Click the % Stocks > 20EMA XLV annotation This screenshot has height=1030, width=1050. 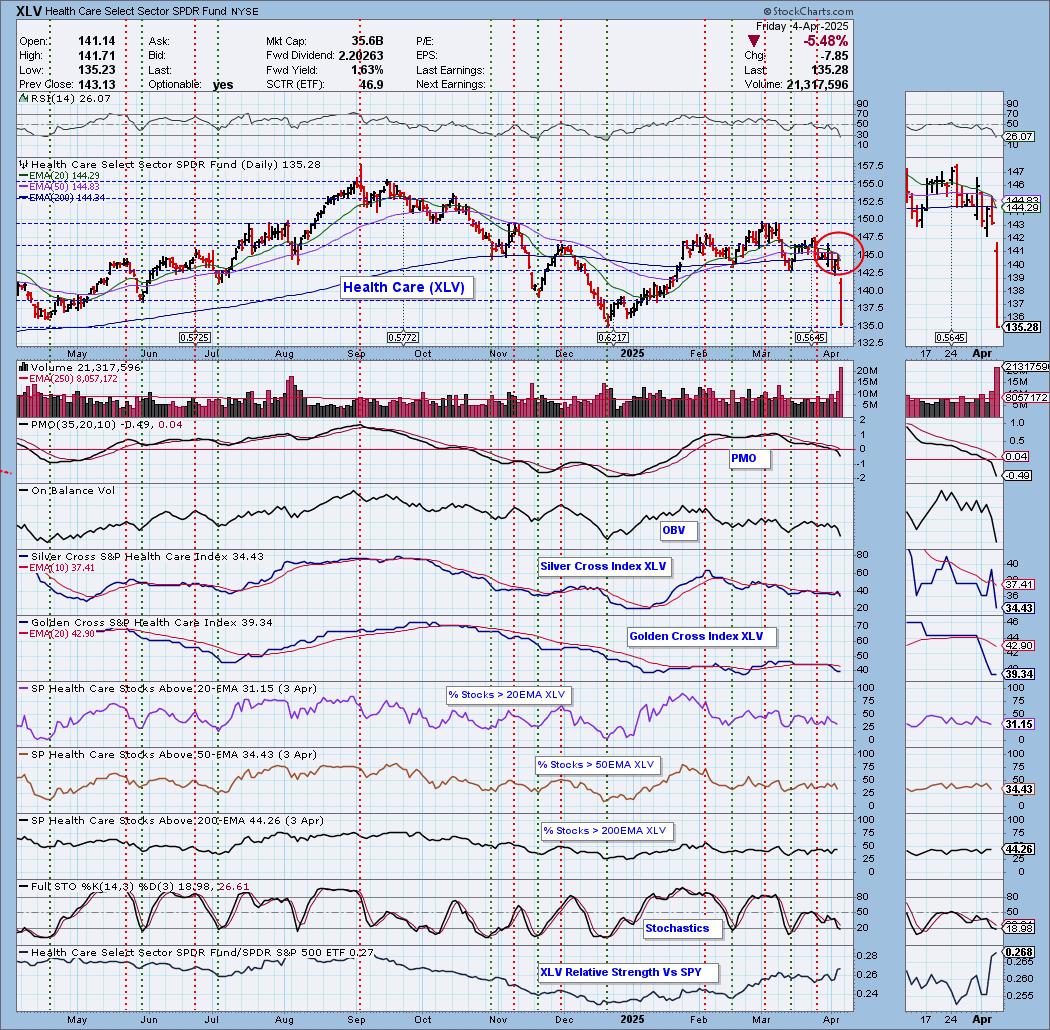(507, 695)
